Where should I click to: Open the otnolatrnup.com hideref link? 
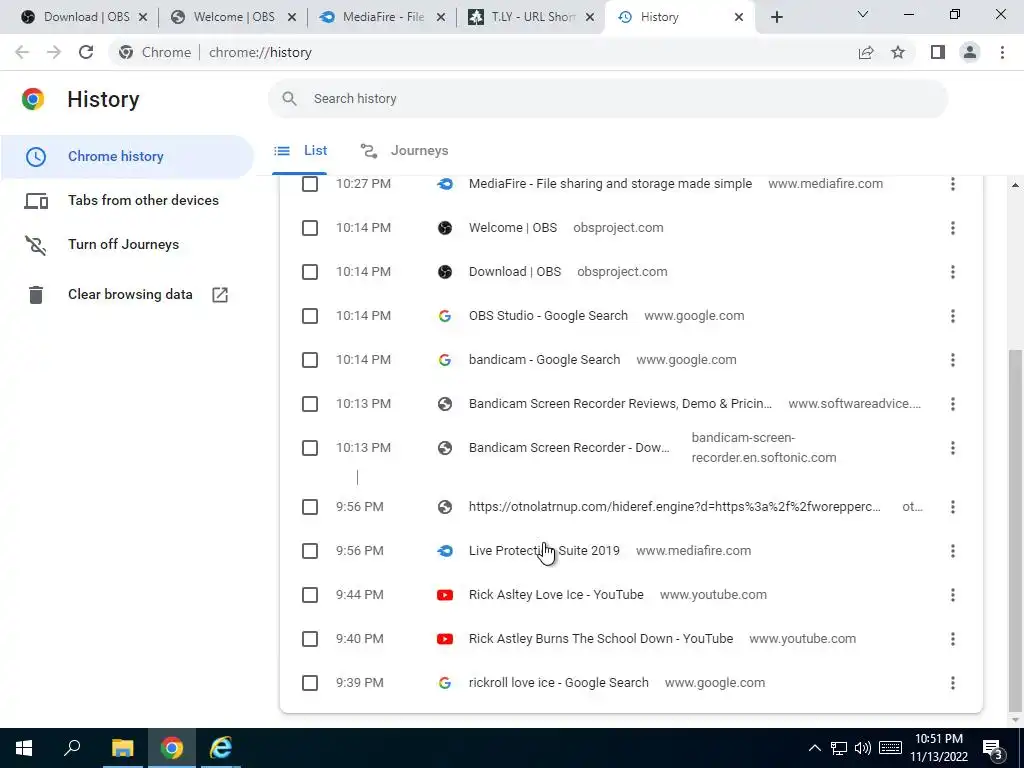[675, 507]
